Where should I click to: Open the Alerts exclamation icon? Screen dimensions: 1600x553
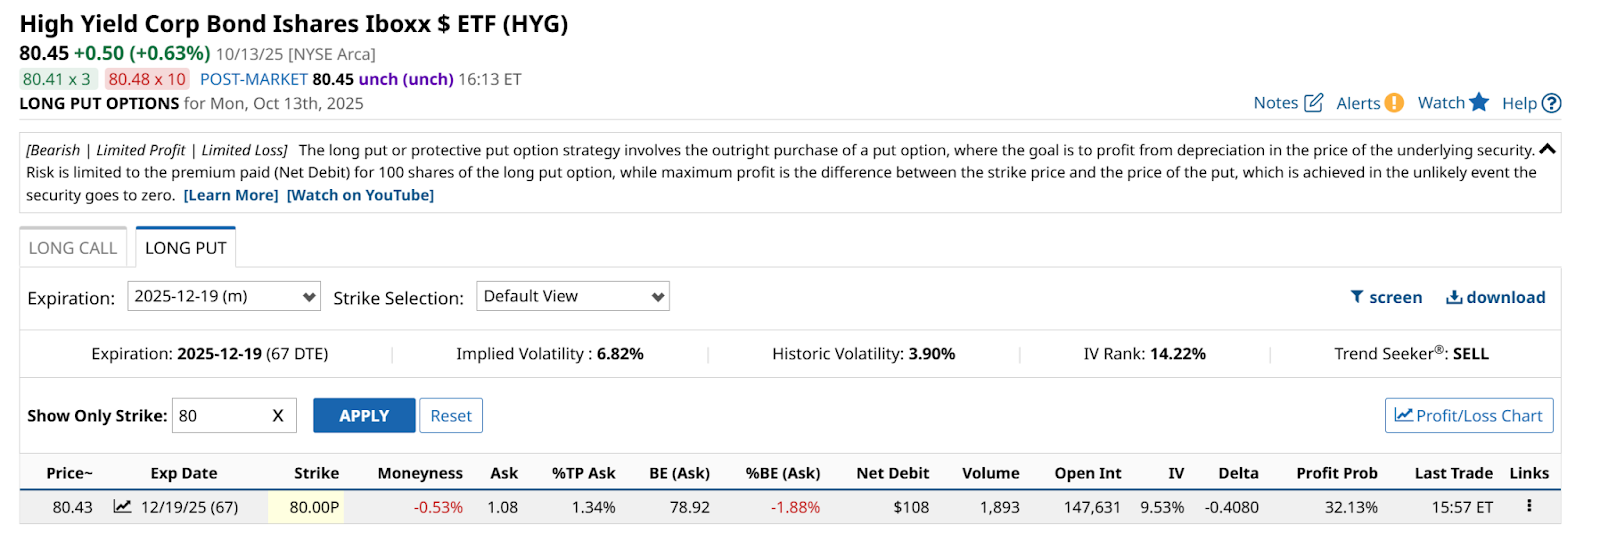[1394, 103]
